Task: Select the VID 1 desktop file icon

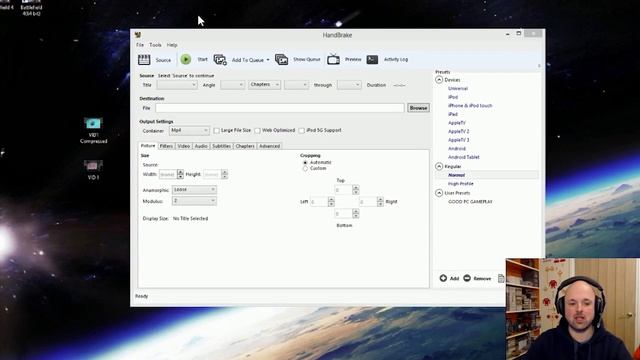Action: [93, 170]
